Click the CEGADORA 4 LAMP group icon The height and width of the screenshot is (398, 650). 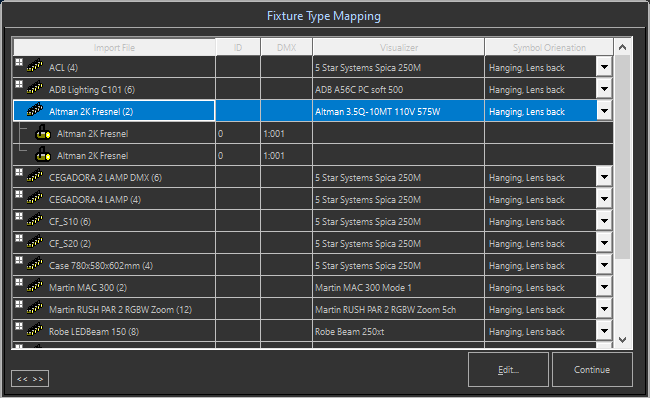coord(35,198)
